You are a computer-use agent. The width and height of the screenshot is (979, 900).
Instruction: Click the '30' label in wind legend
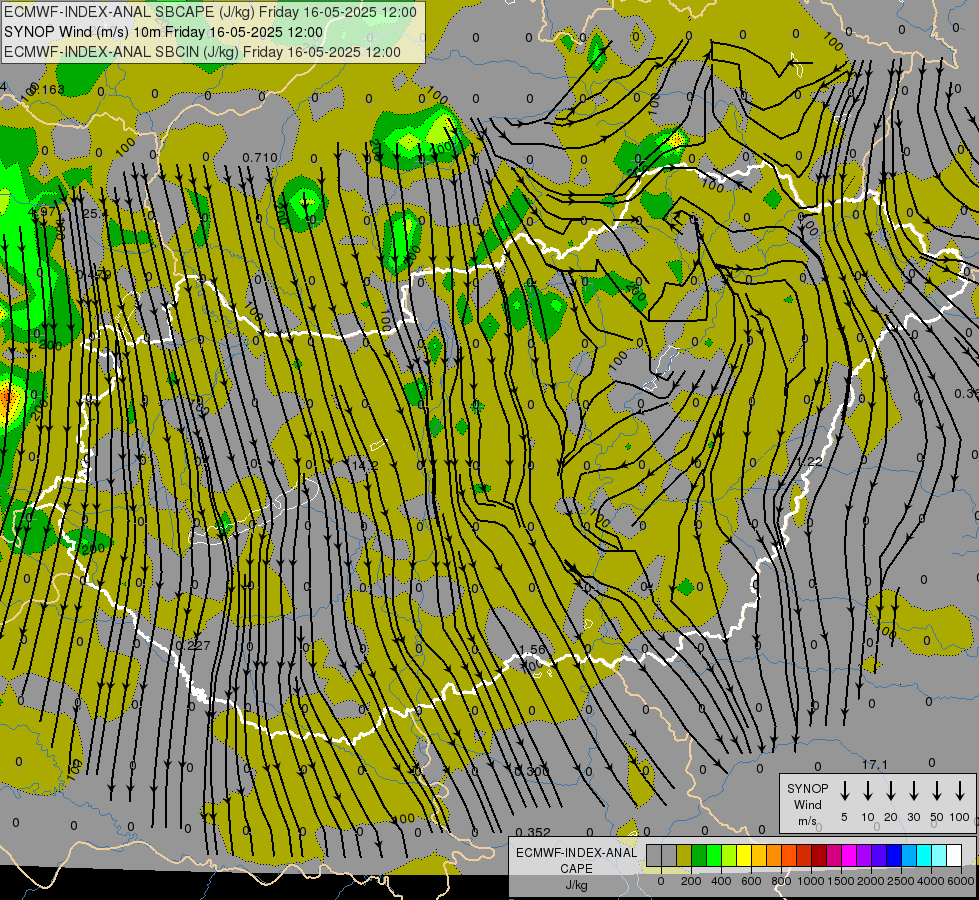coord(914,817)
